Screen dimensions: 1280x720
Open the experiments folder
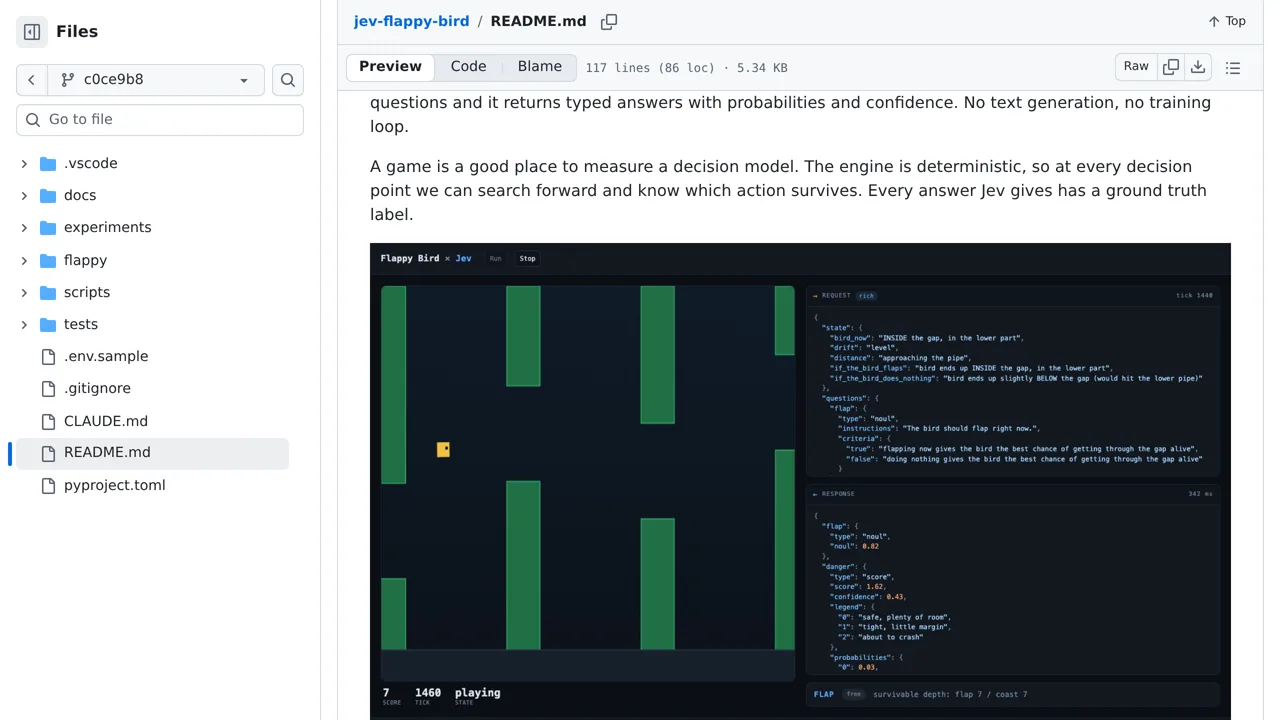107,227
